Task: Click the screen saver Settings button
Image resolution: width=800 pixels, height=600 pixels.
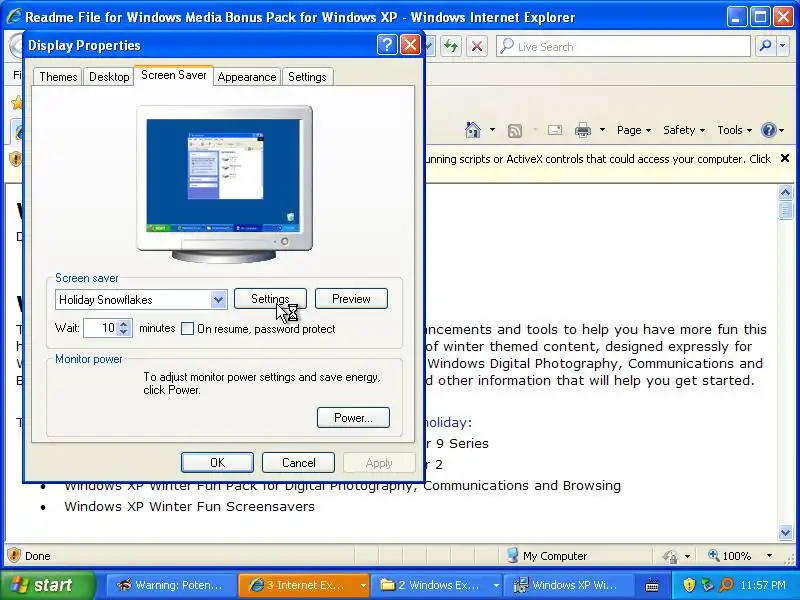Action: point(270,298)
